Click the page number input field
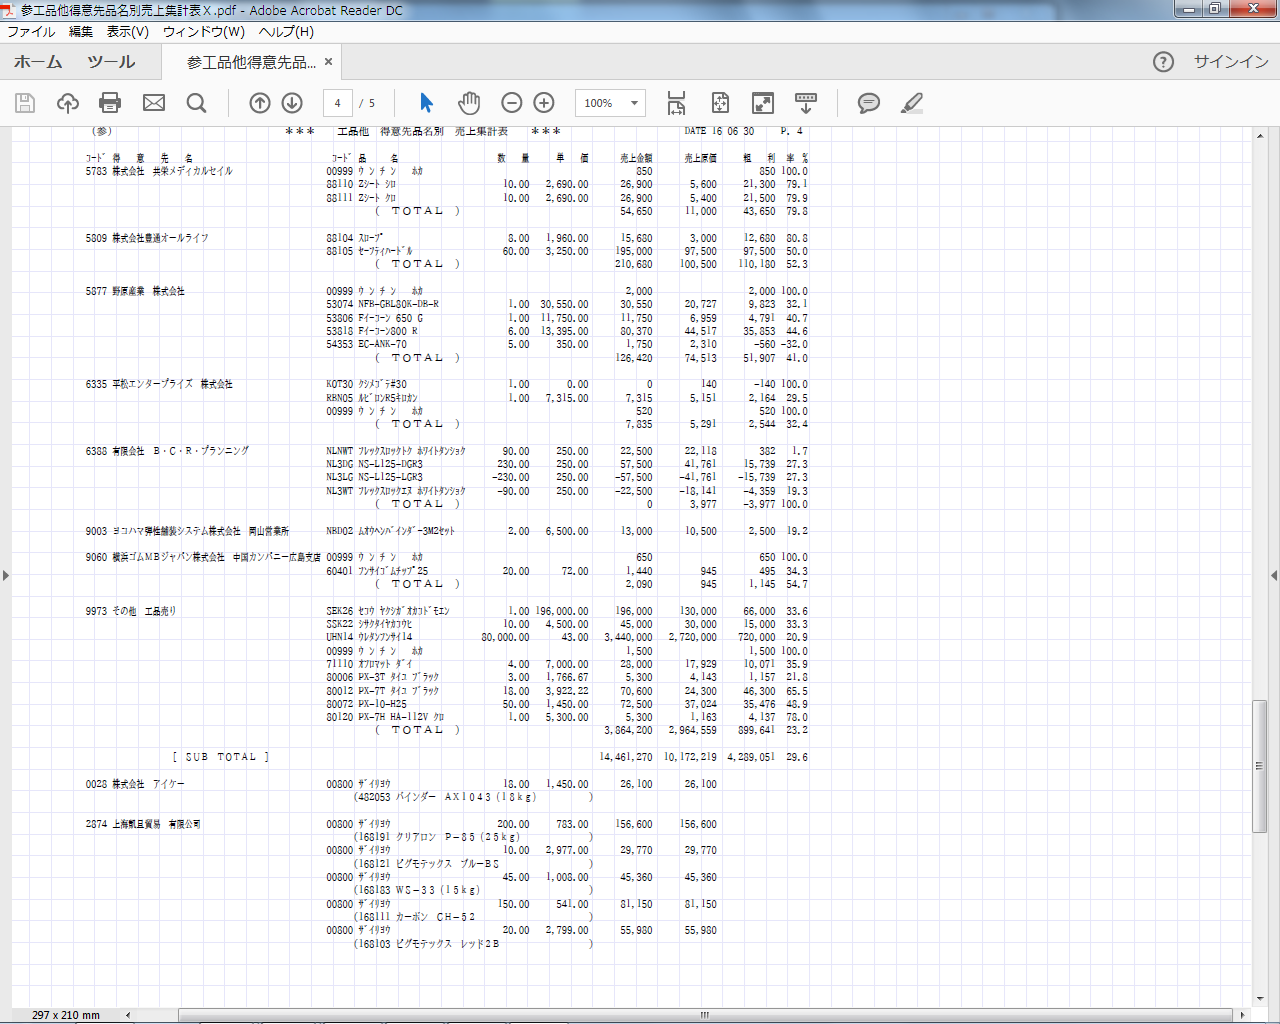Screen dimensions: 1280x1024 [338, 103]
